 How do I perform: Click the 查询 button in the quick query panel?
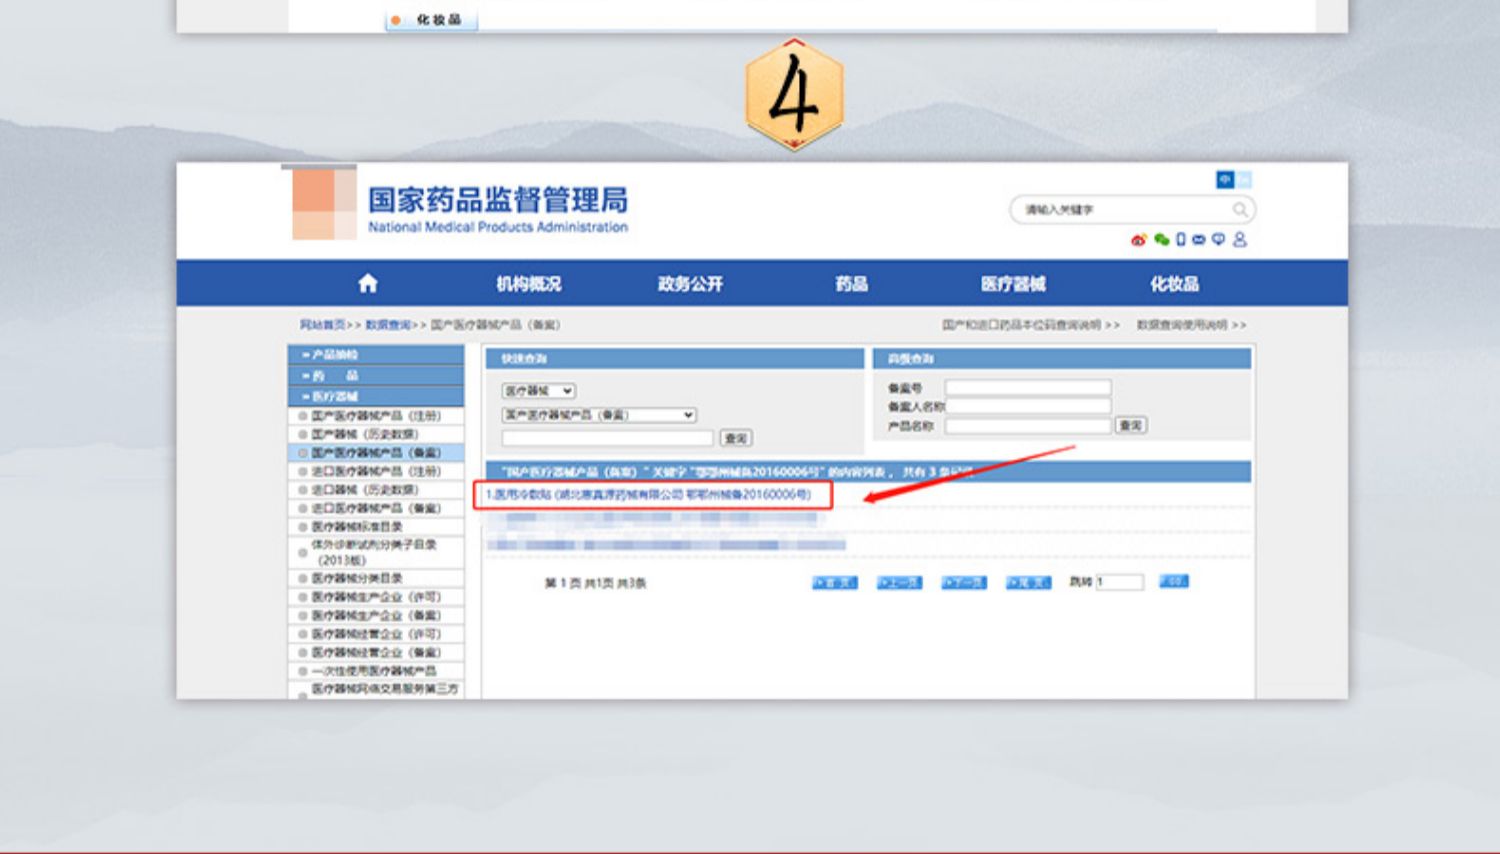[x=736, y=439]
